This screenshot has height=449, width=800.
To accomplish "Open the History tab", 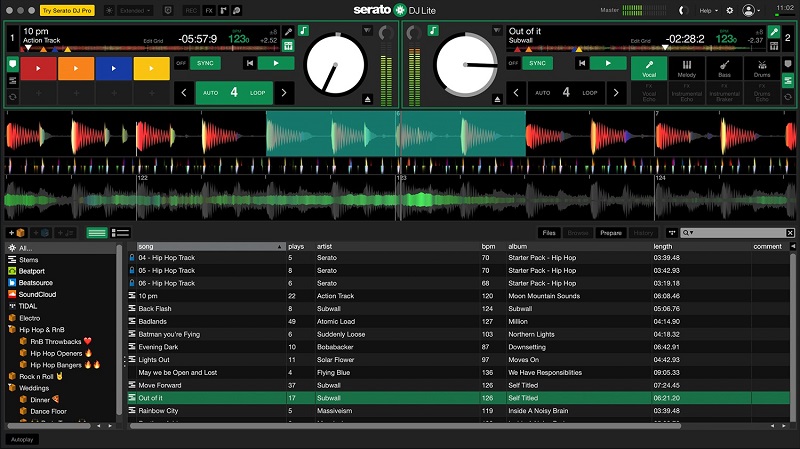I will pyautogui.click(x=643, y=233).
